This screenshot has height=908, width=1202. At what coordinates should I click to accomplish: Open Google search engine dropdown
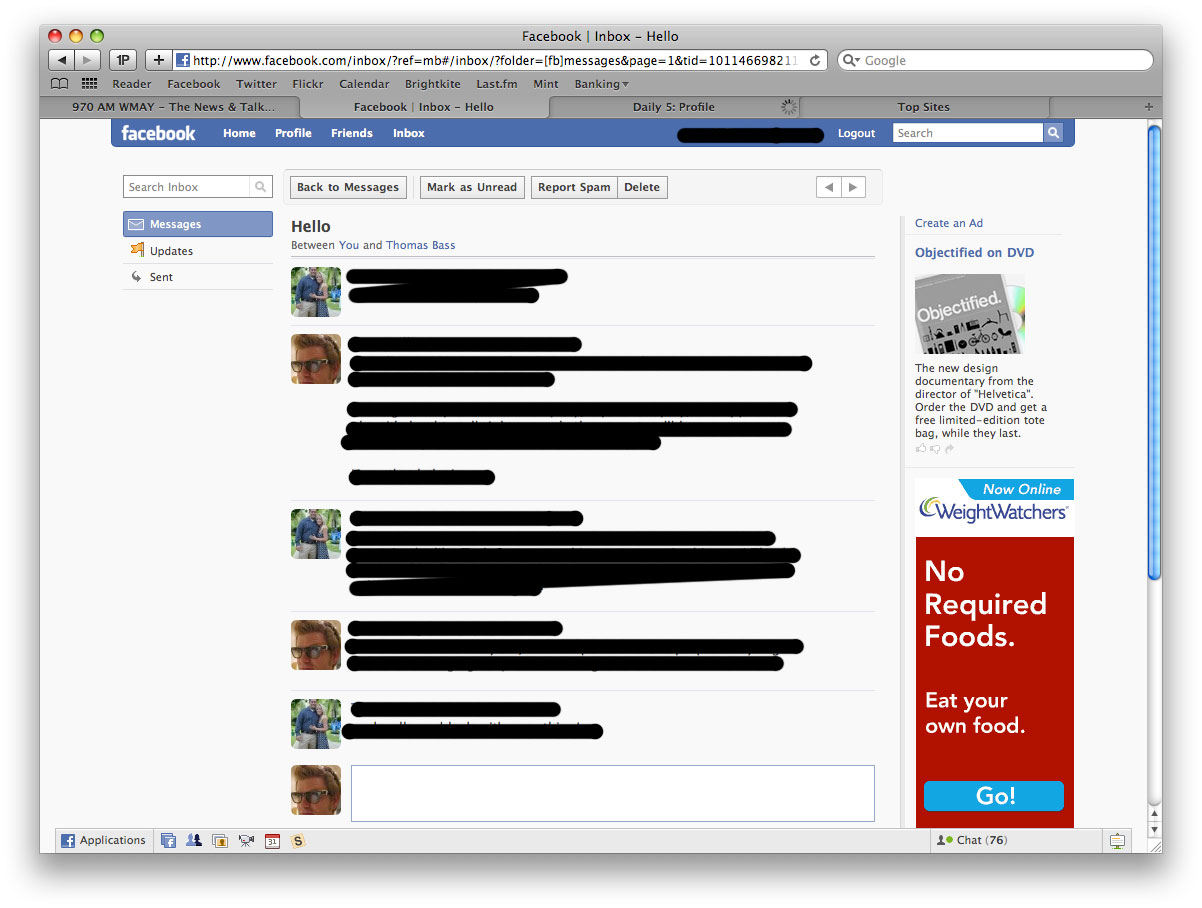pyautogui.click(x=851, y=60)
